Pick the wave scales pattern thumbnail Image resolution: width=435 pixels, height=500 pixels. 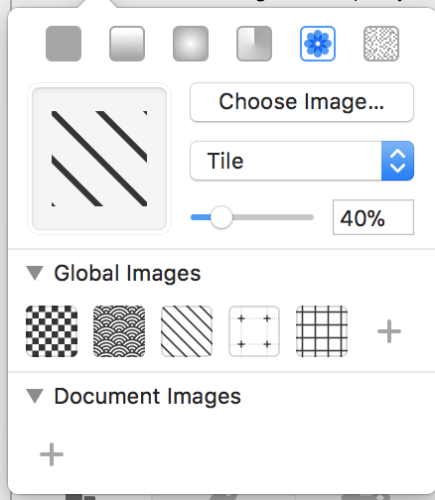pos(119,331)
